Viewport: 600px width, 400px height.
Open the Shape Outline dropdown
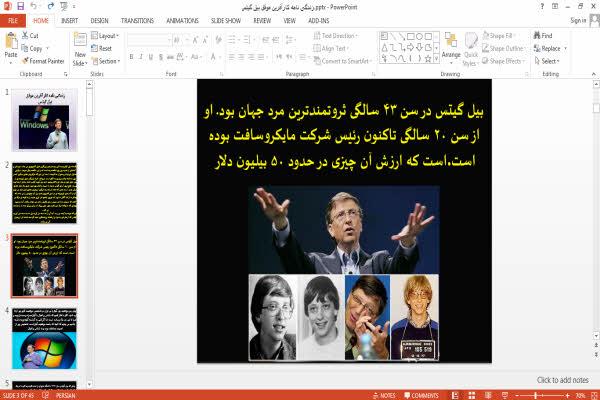pos(504,49)
